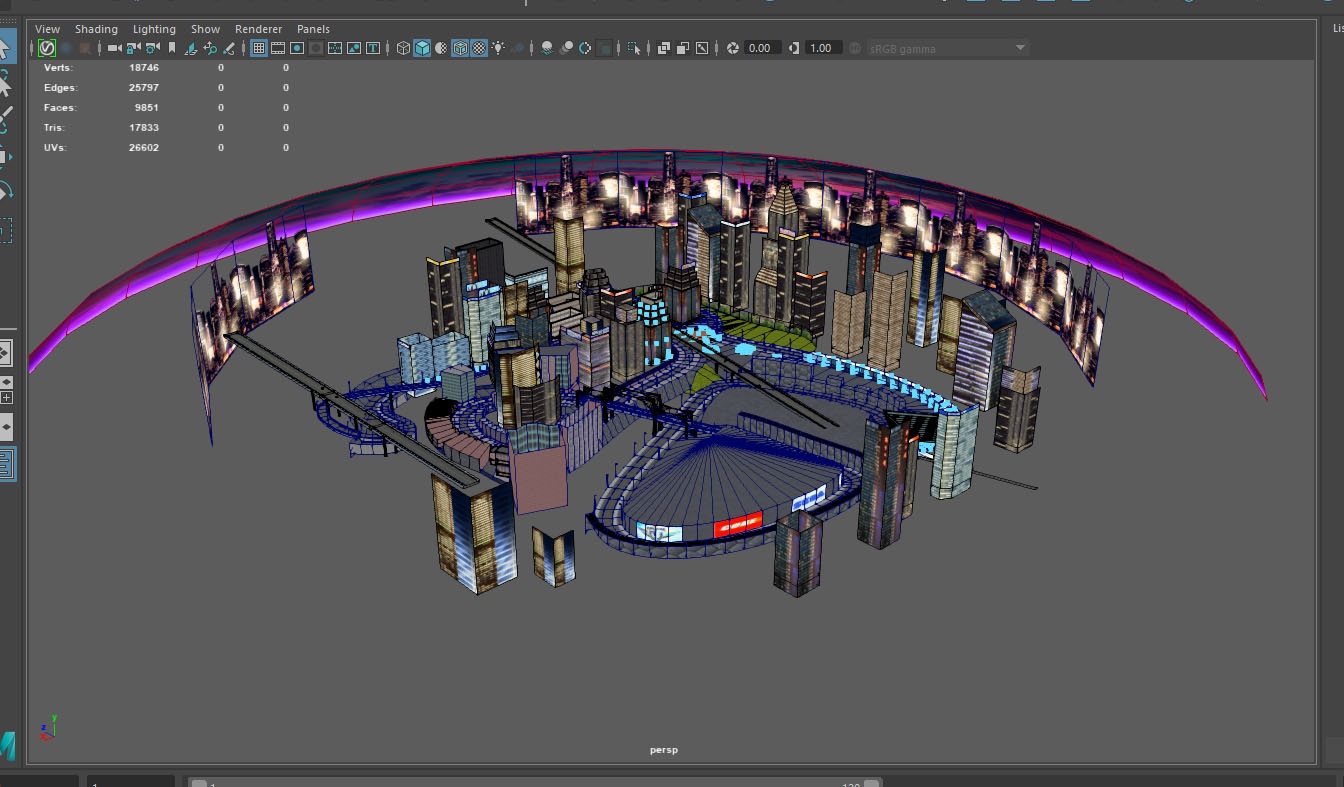Click the exposure value field 0.00
Viewport: 1344px width, 787px height.
point(760,48)
